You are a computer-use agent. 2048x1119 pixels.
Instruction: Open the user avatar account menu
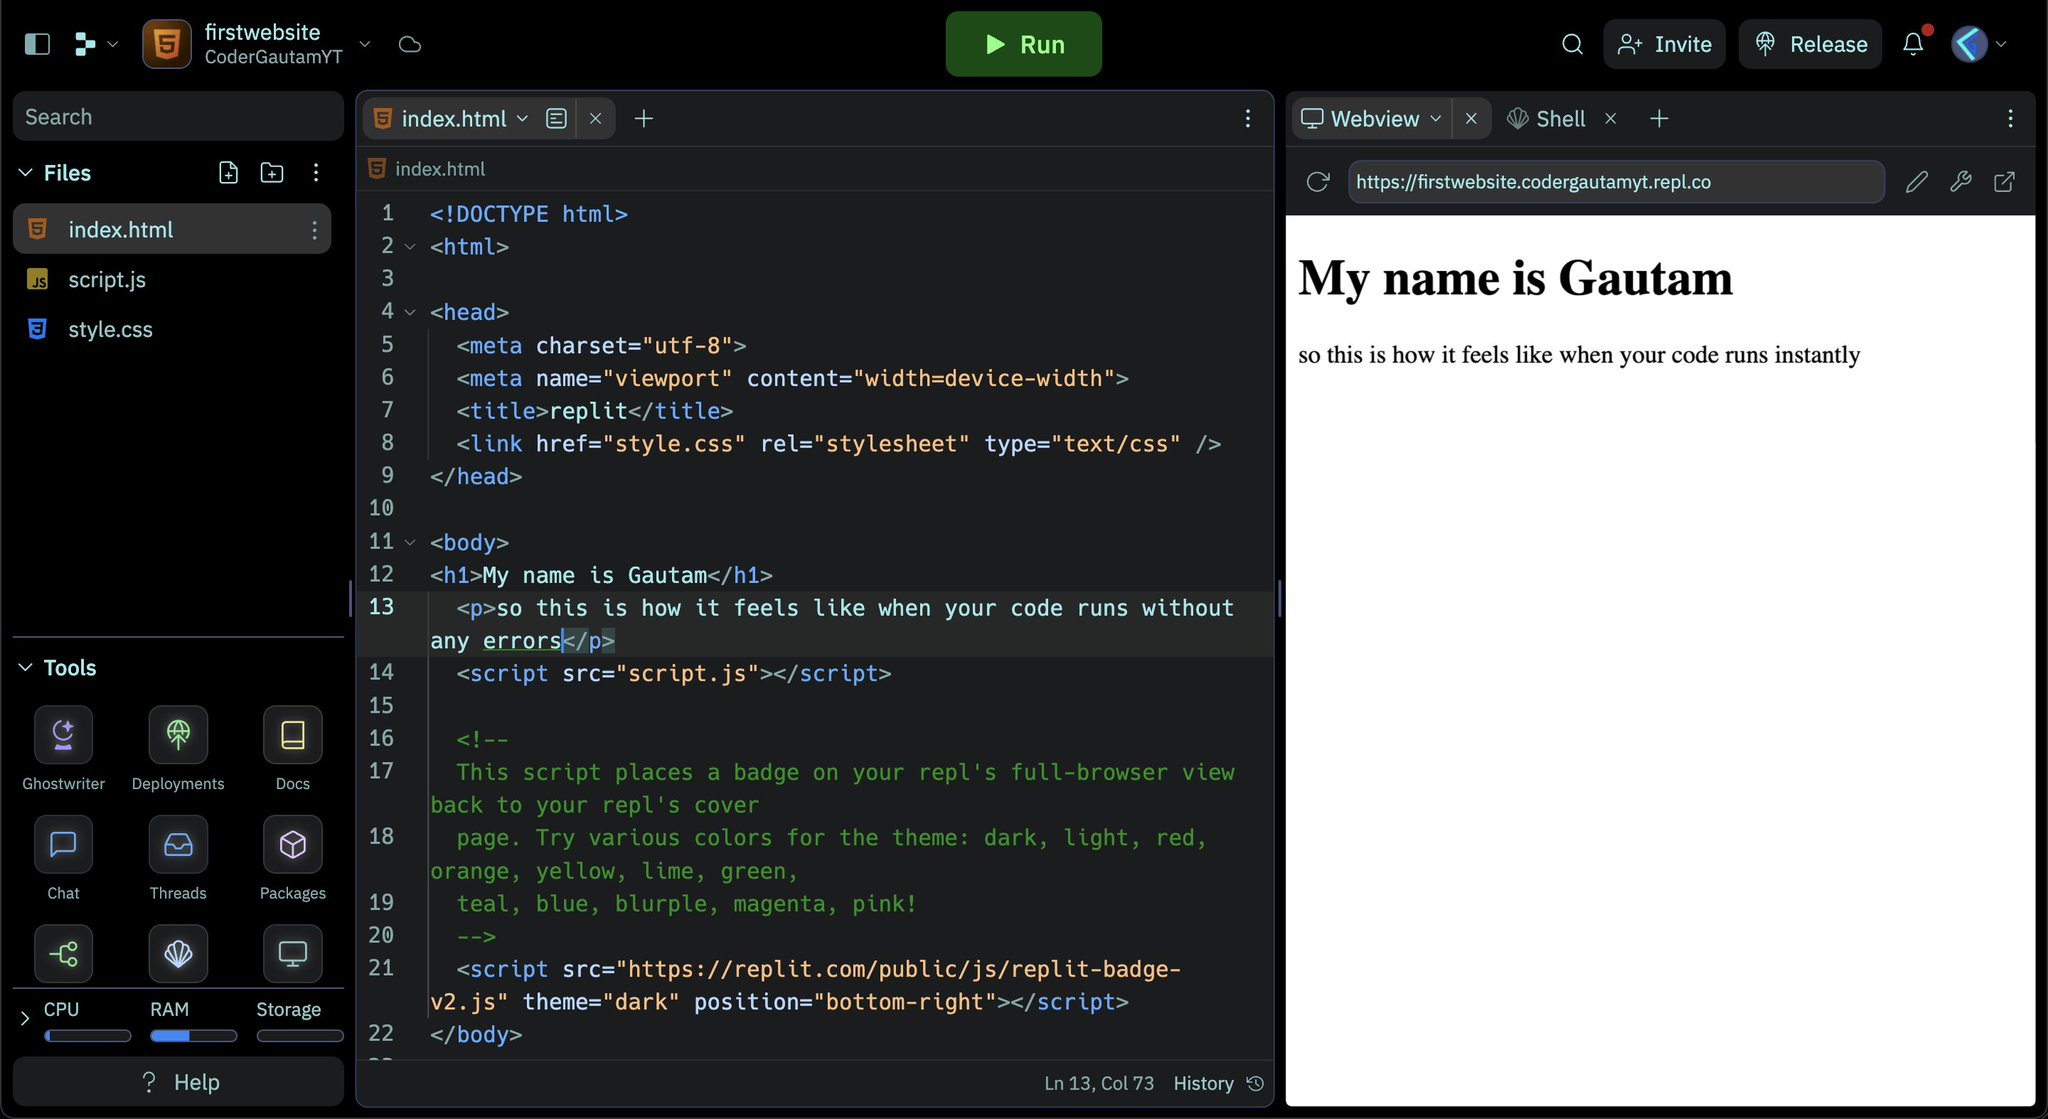point(1979,44)
